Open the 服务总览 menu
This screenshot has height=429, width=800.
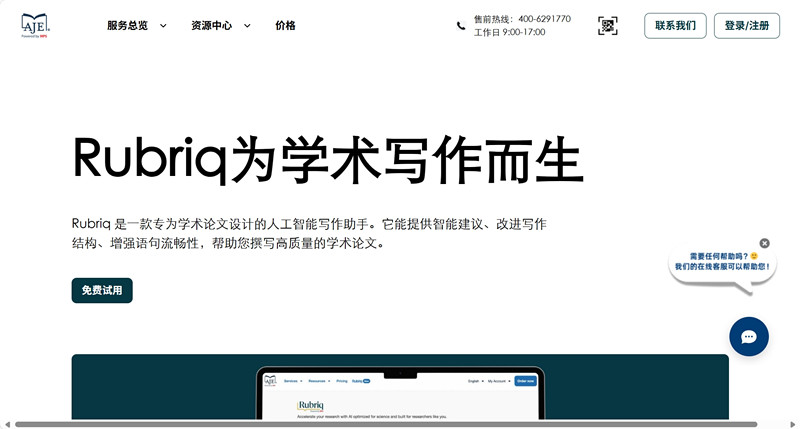128,26
